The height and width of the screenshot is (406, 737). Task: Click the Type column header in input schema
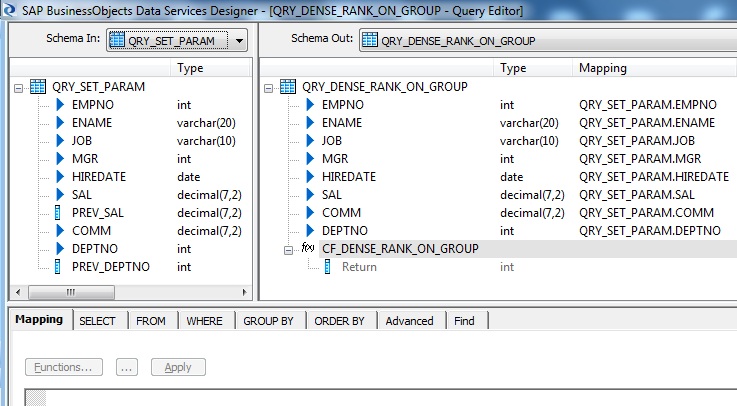click(x=210, y=68)
